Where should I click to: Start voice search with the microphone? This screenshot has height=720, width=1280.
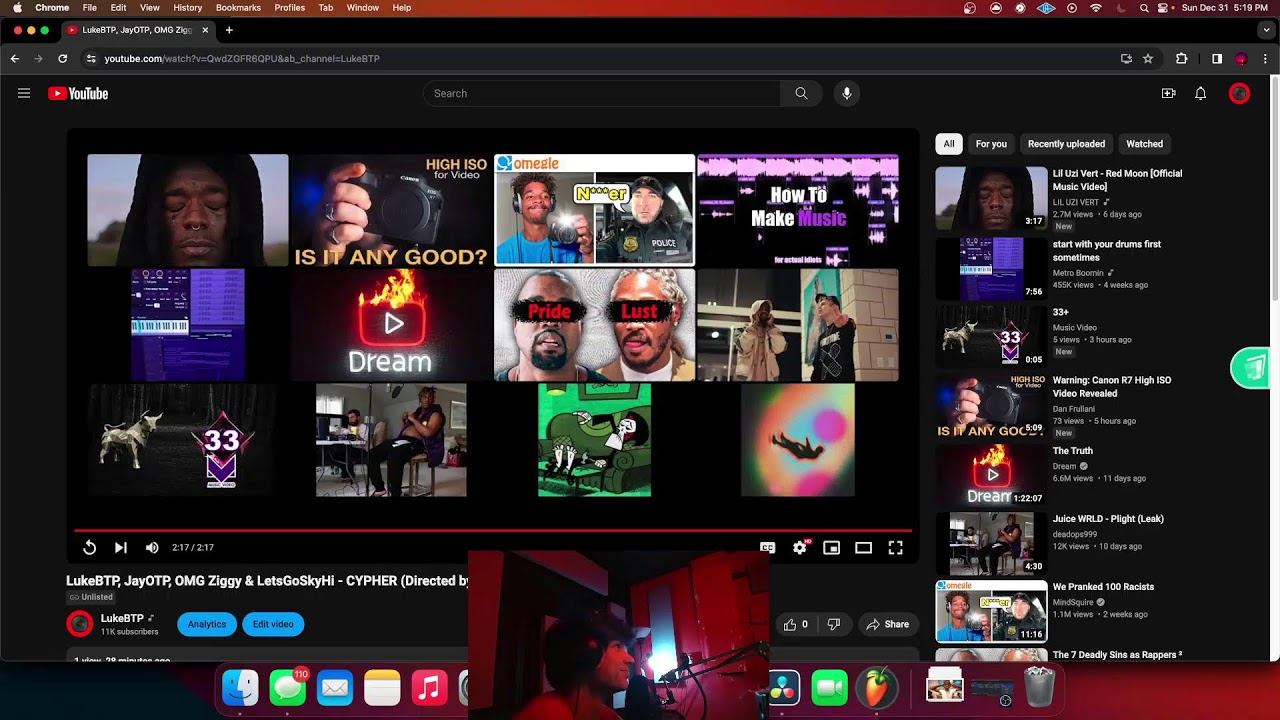pos(847,93)
